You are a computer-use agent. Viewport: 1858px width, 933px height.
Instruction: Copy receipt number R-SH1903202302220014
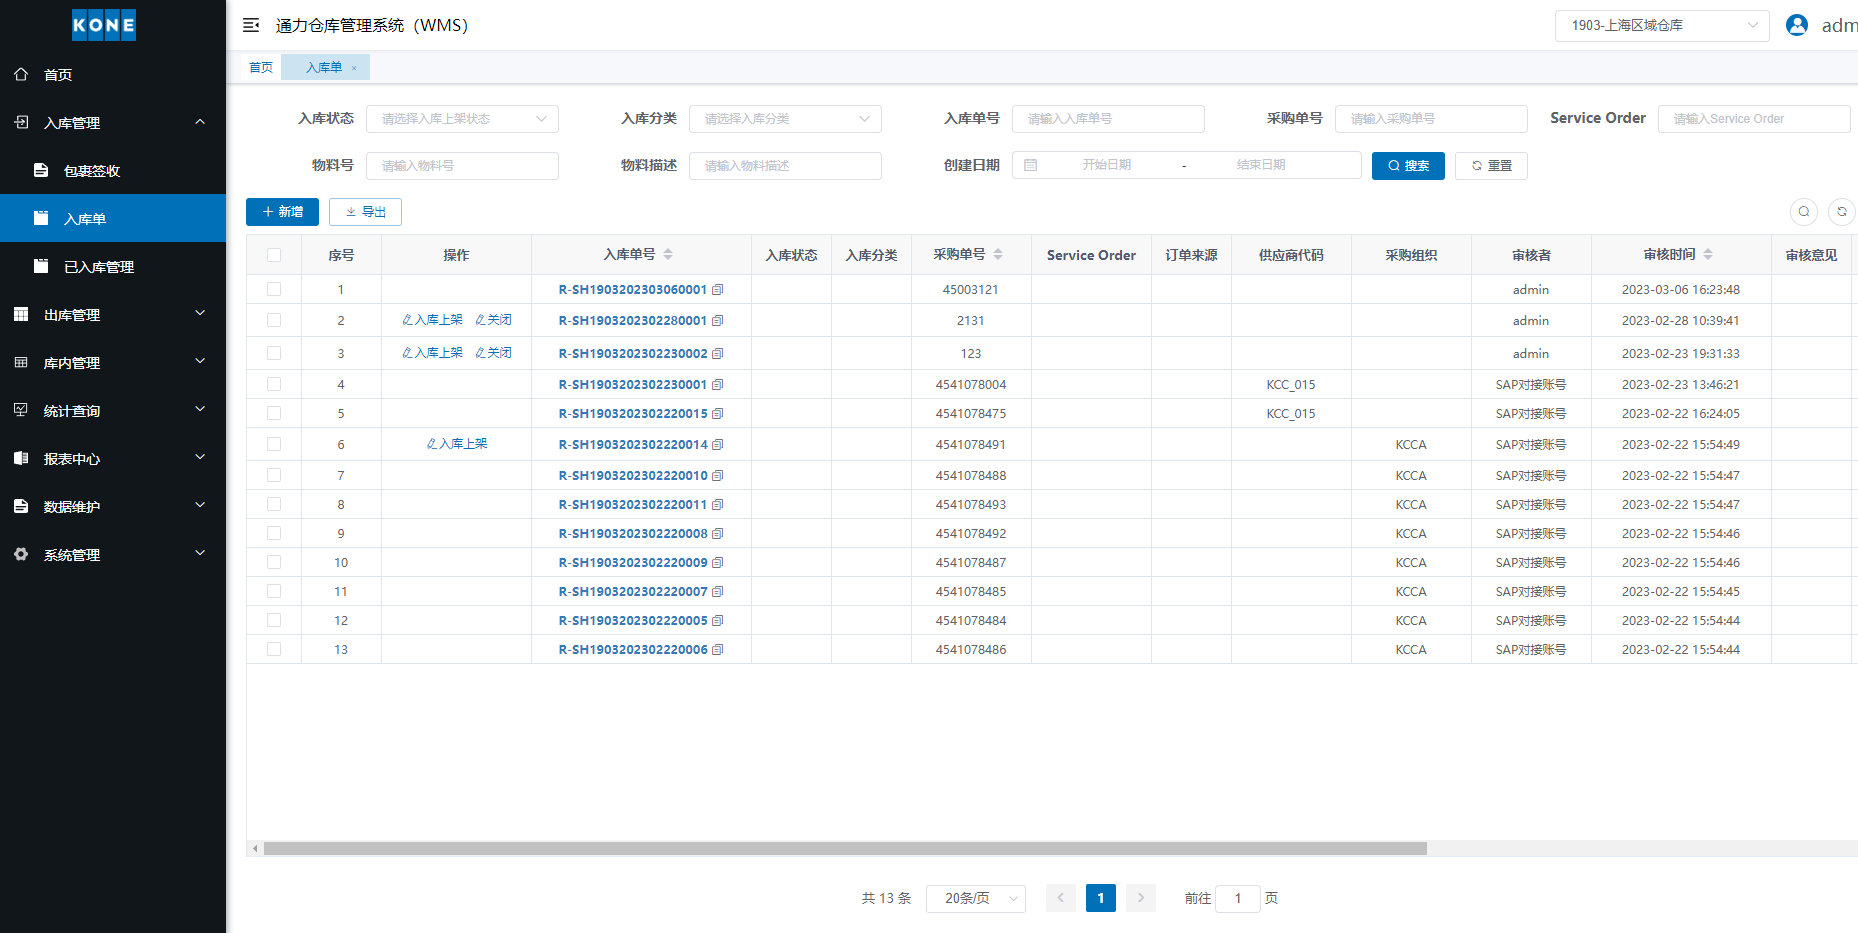click(x=718, y=445)
